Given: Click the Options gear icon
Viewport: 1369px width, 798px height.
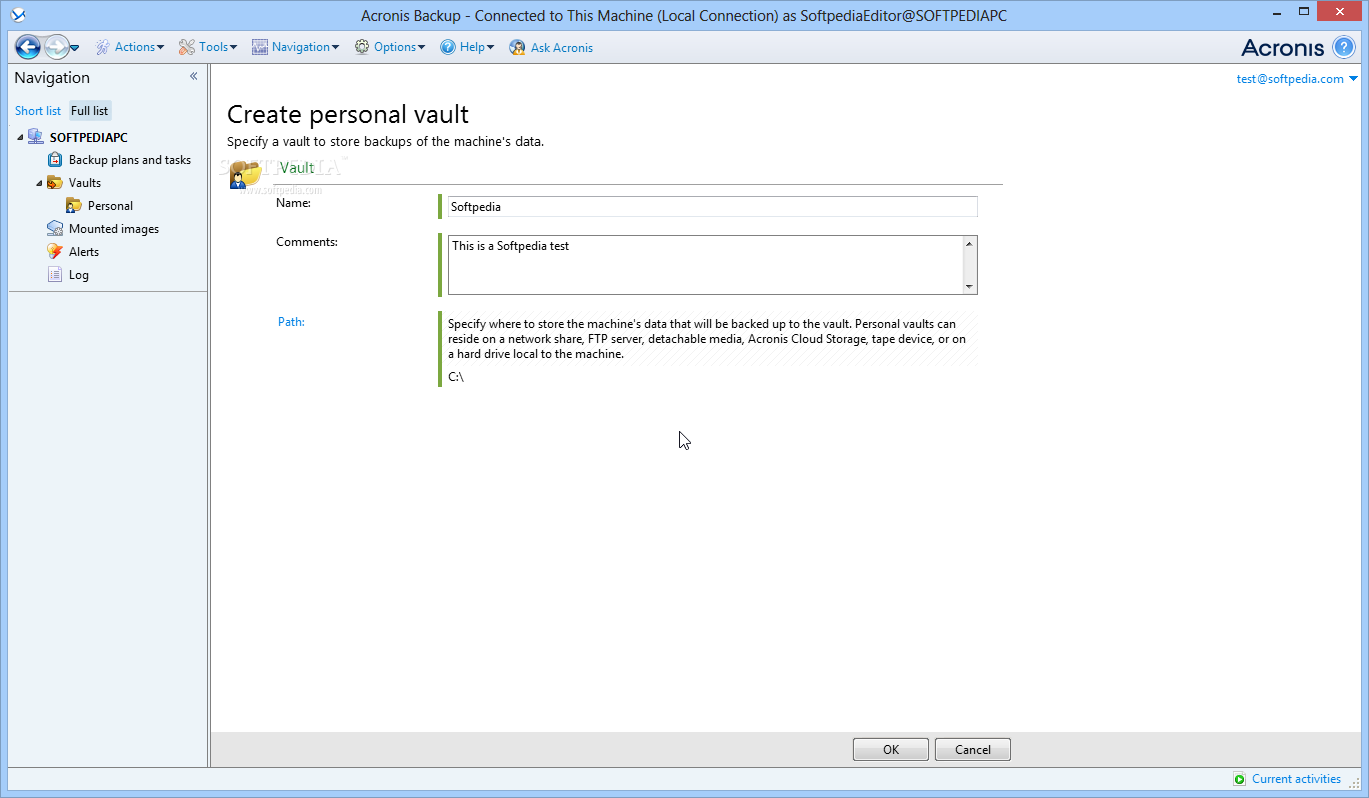Looking at the screenshot, I should pos(362,47).
